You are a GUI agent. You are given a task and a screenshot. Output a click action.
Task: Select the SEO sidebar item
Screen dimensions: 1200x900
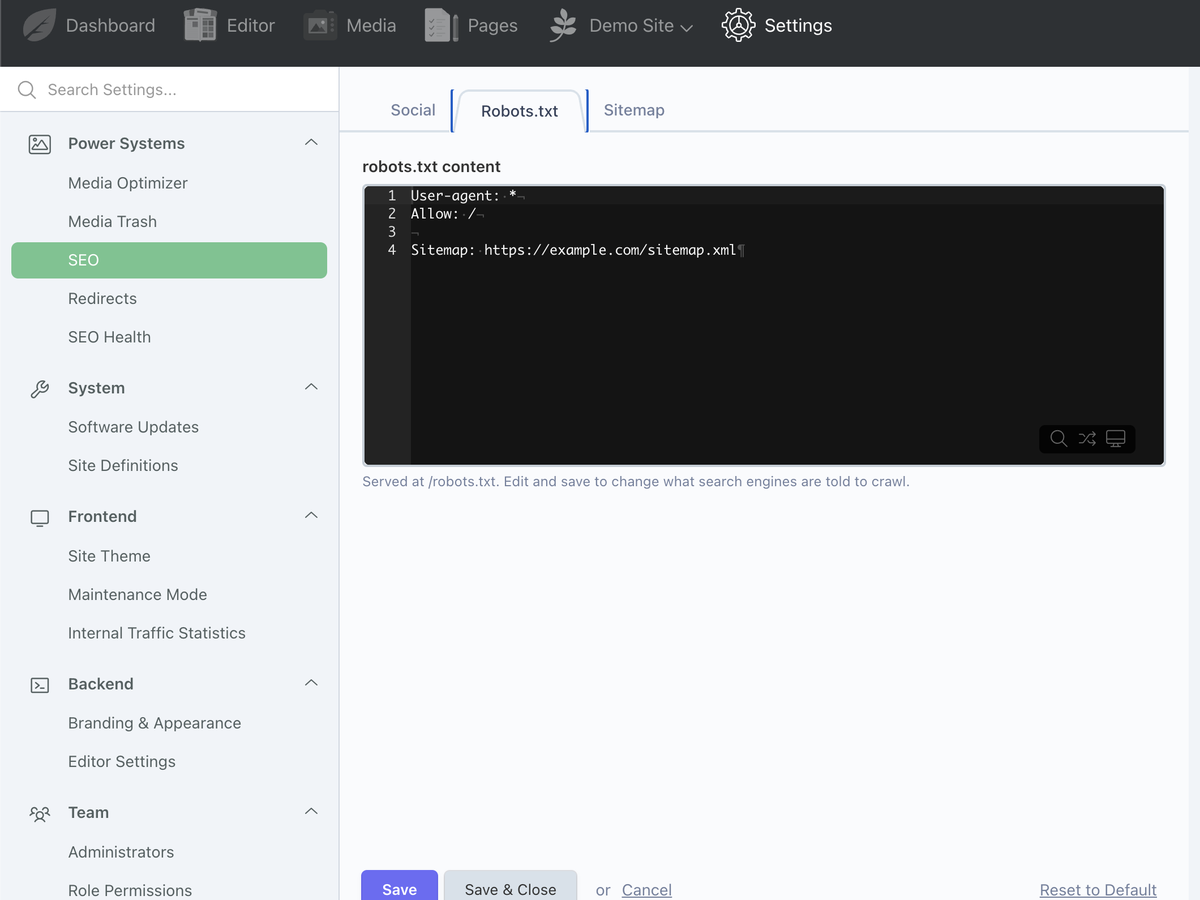tap(169, 260)
